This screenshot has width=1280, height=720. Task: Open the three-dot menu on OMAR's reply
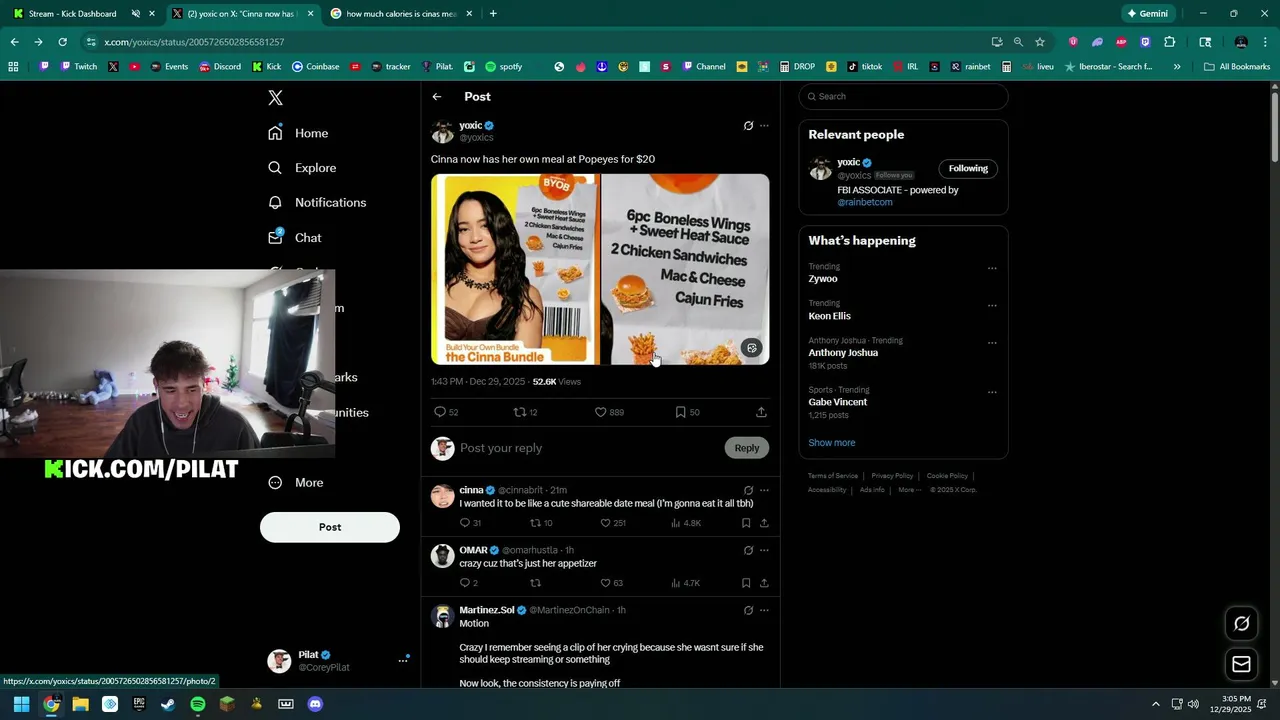tap(764, 551)
